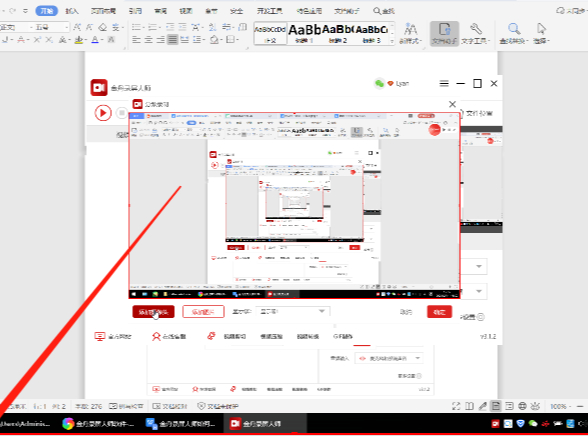588x441 pixels.
Task: Click the WeChat icon in recorder title
Action: click(379, 83)
